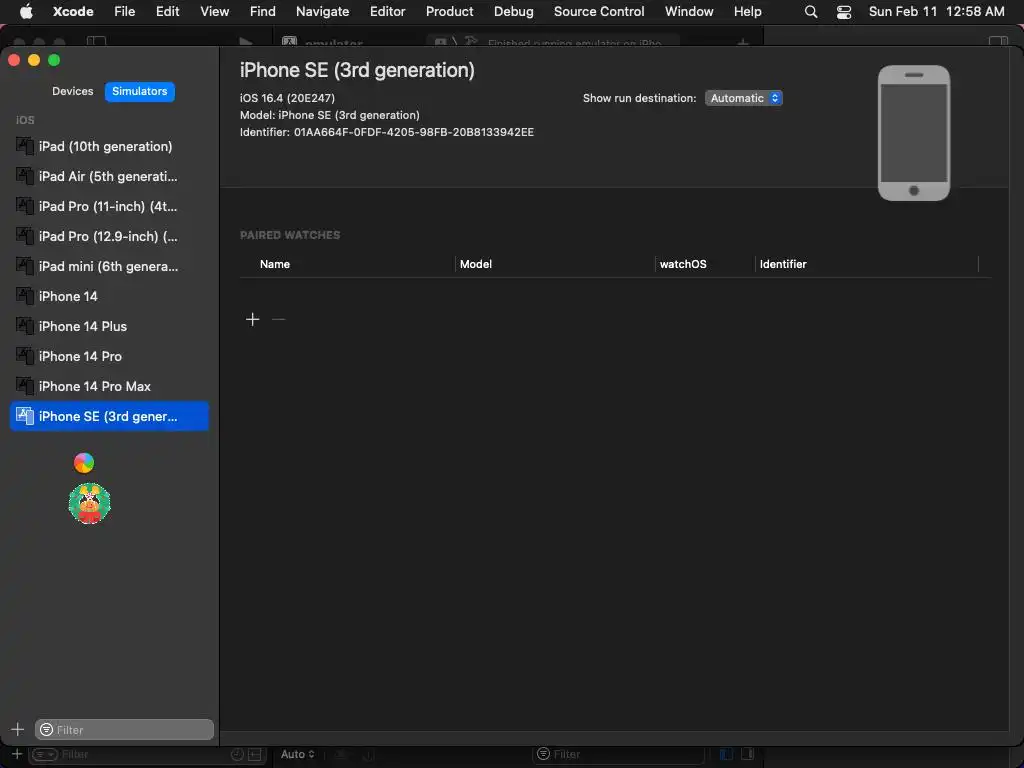Select the iPhone SE (3rd generation) simulator
The height and width of the screenshot is (768, 1024).
[x=109, y=417]
